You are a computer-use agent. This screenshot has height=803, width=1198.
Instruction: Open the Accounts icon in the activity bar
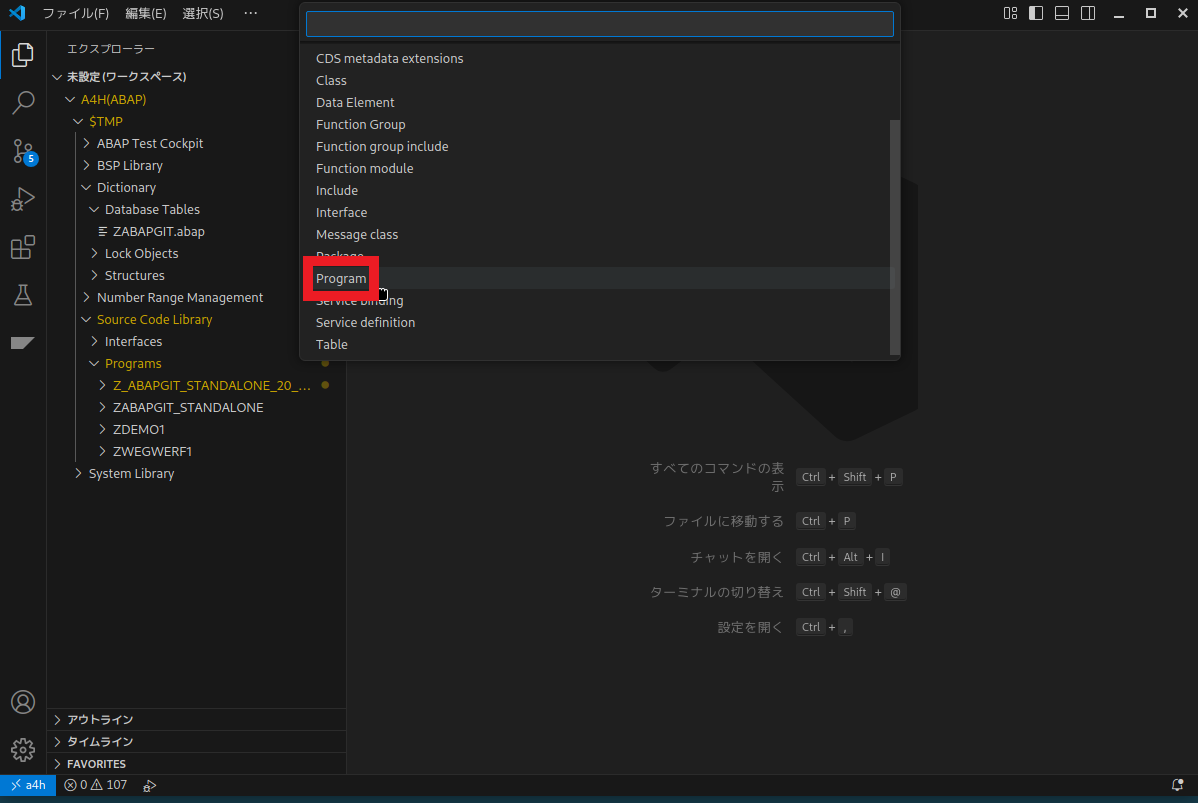[x=23, y=702]
